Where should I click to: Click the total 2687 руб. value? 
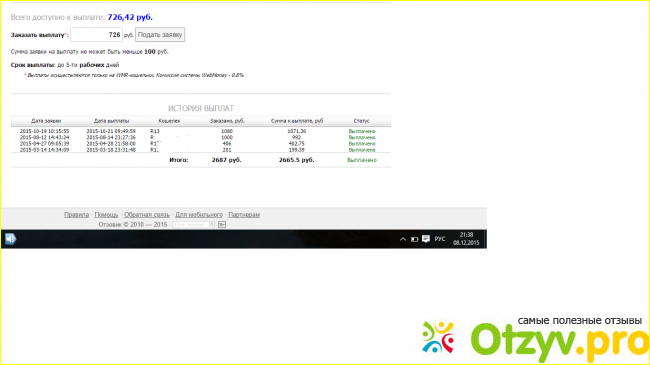(226, 160)
